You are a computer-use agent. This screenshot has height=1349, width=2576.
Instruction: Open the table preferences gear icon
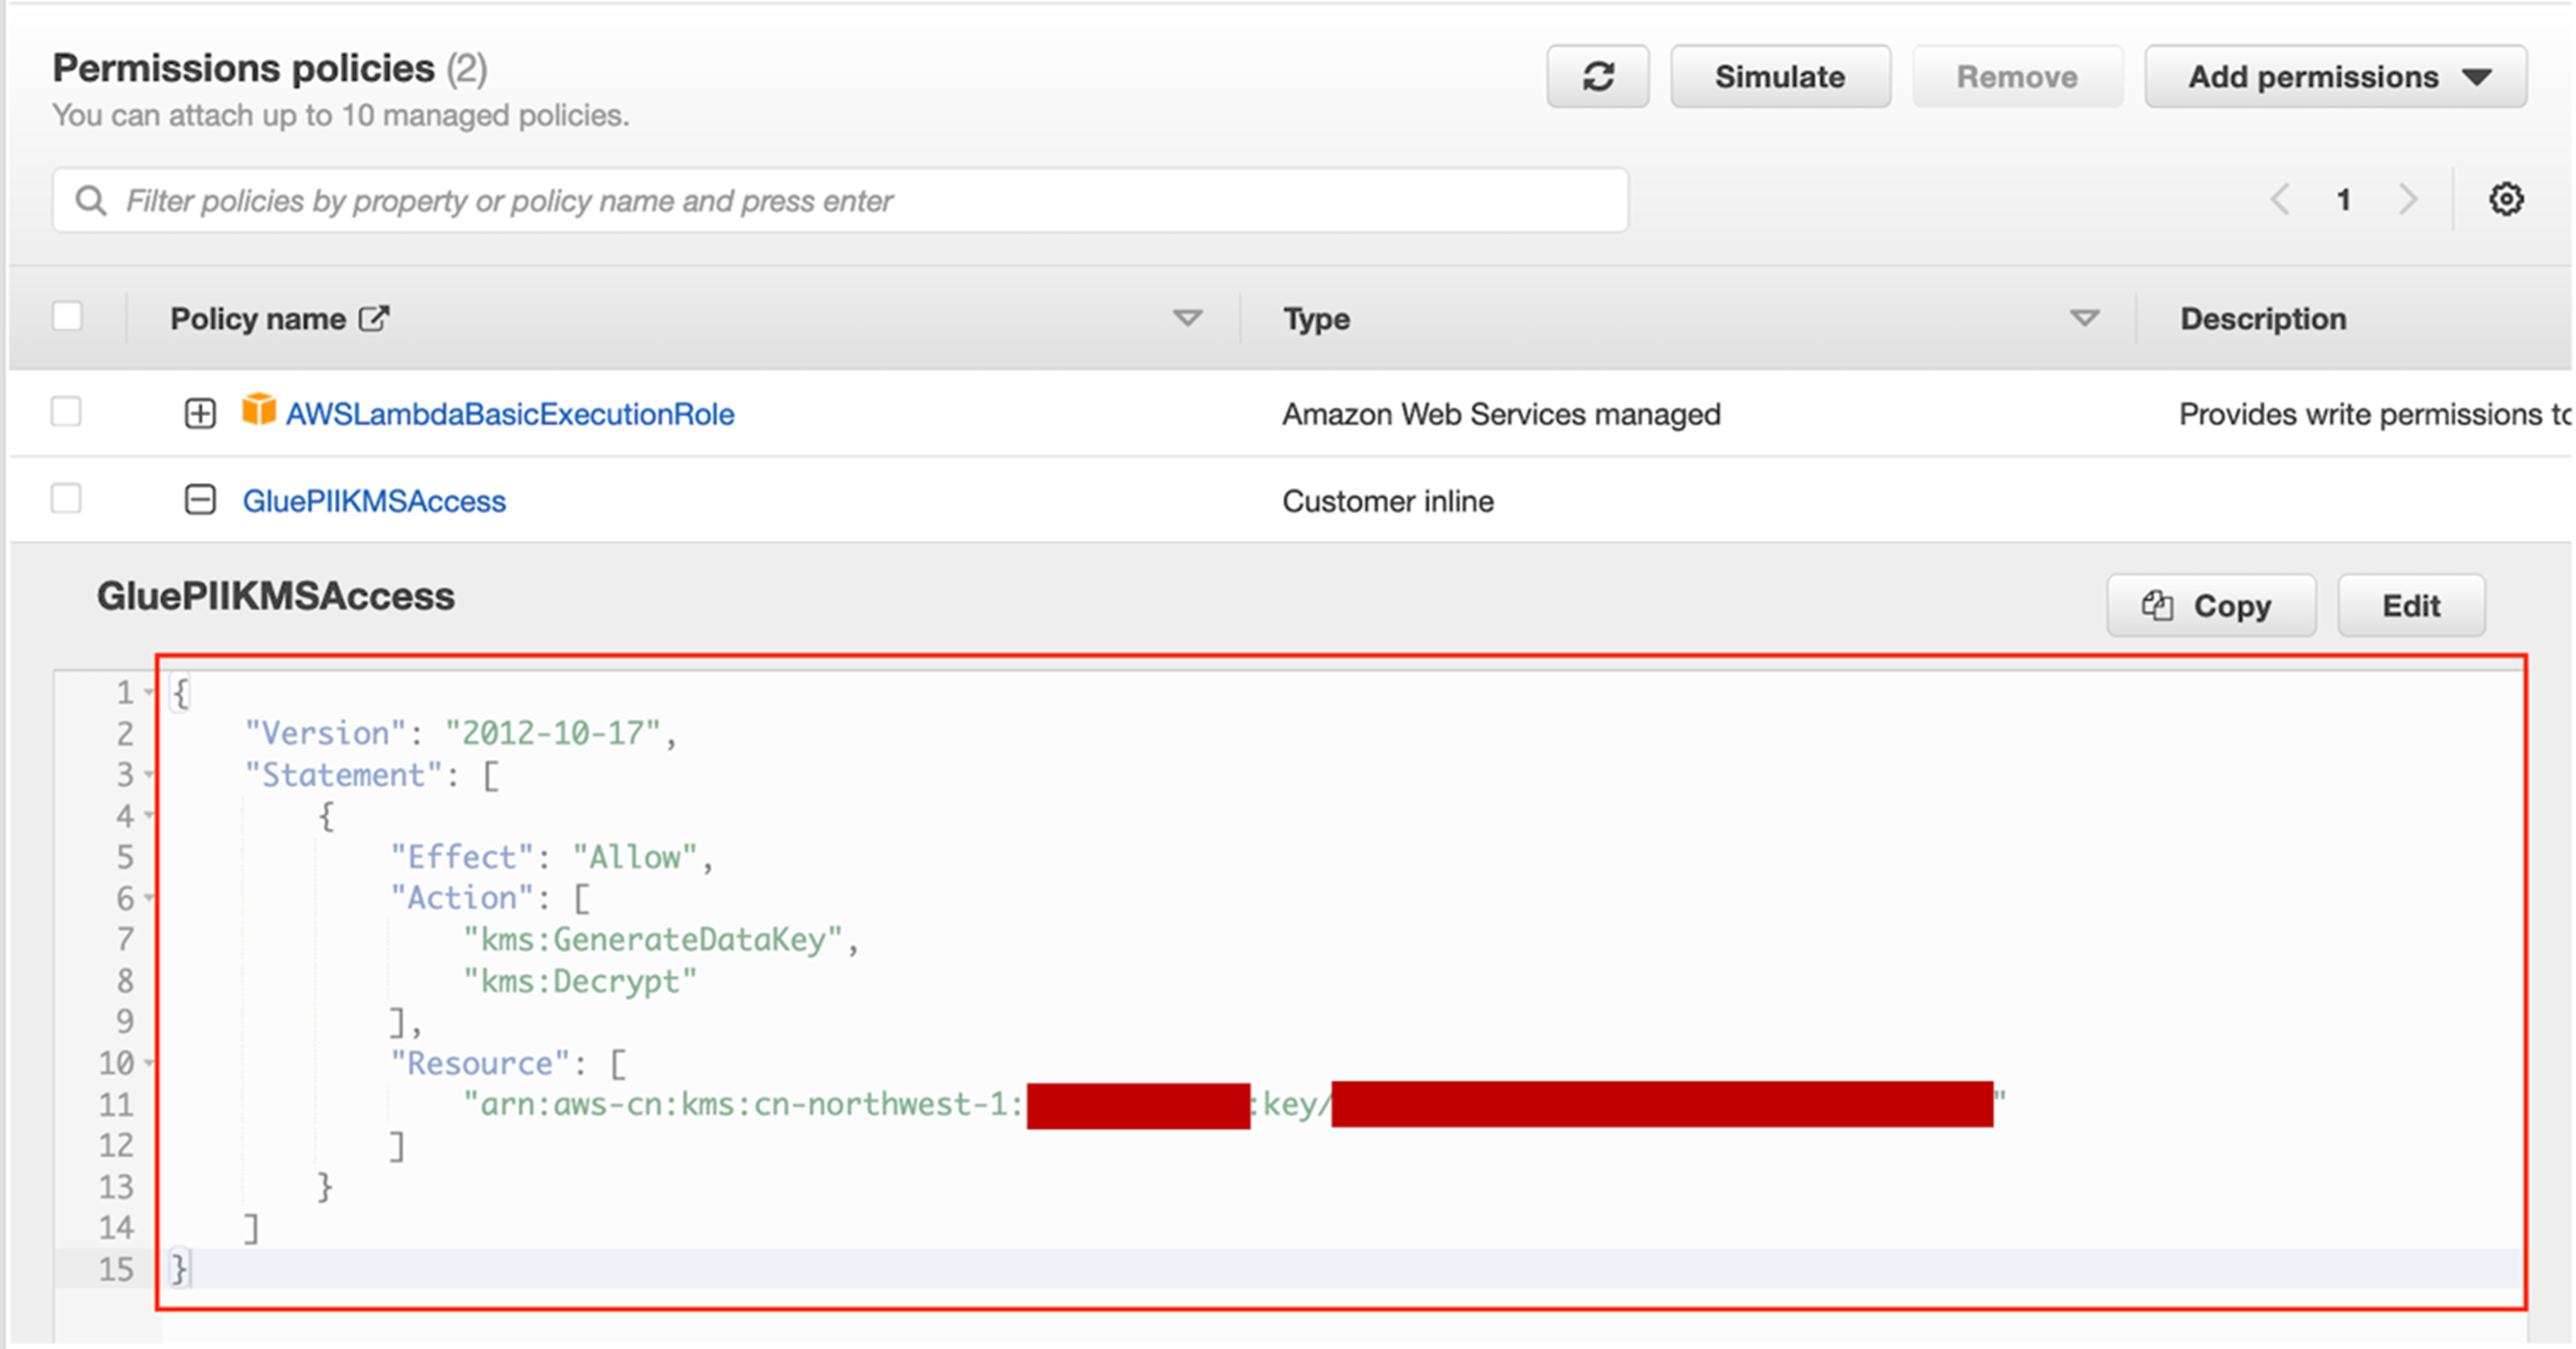point(2505,199)
